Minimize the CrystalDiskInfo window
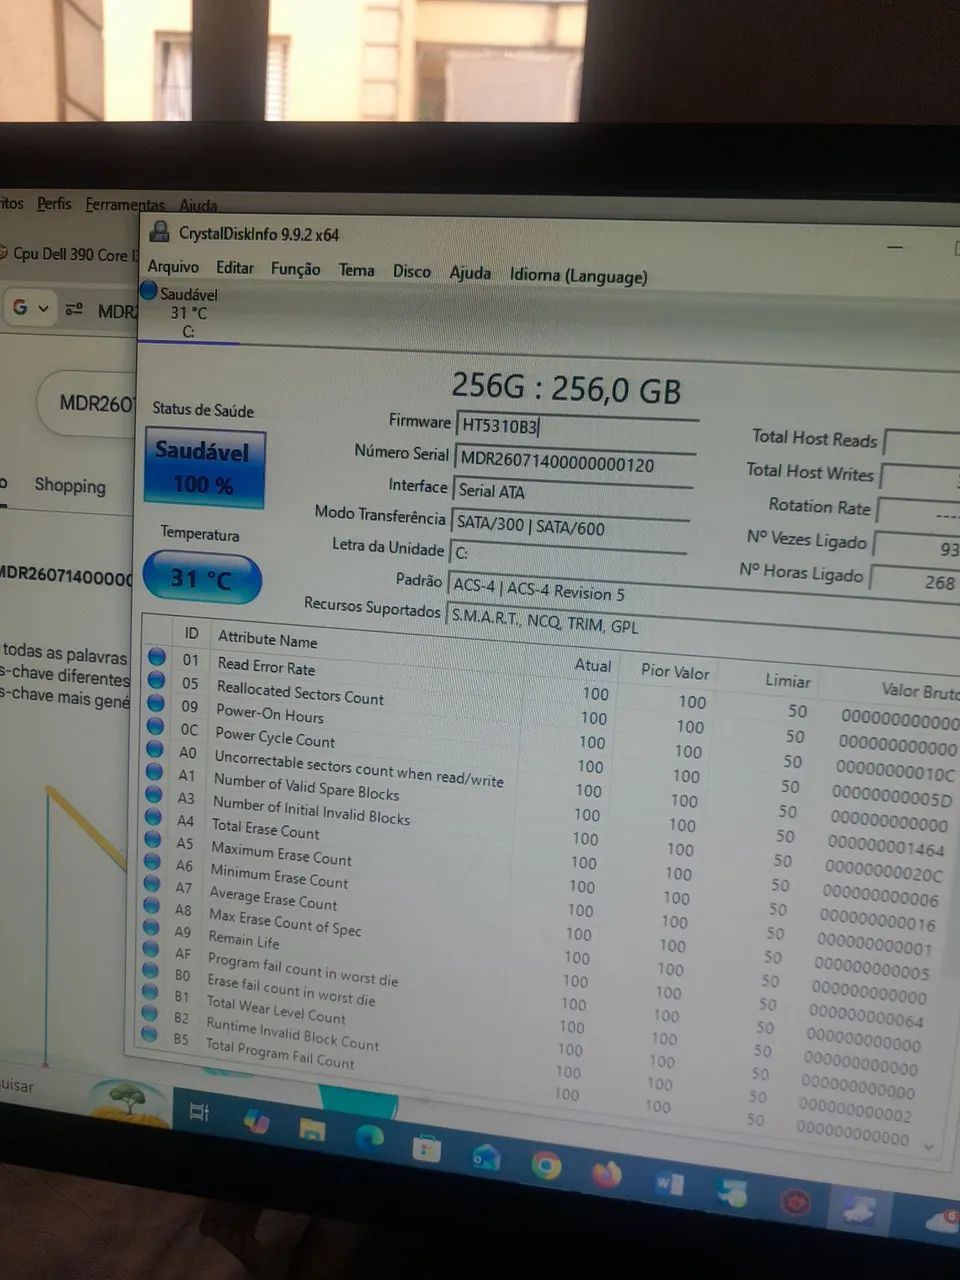This screenshot has height=1280, width=960. click(895, 246)
